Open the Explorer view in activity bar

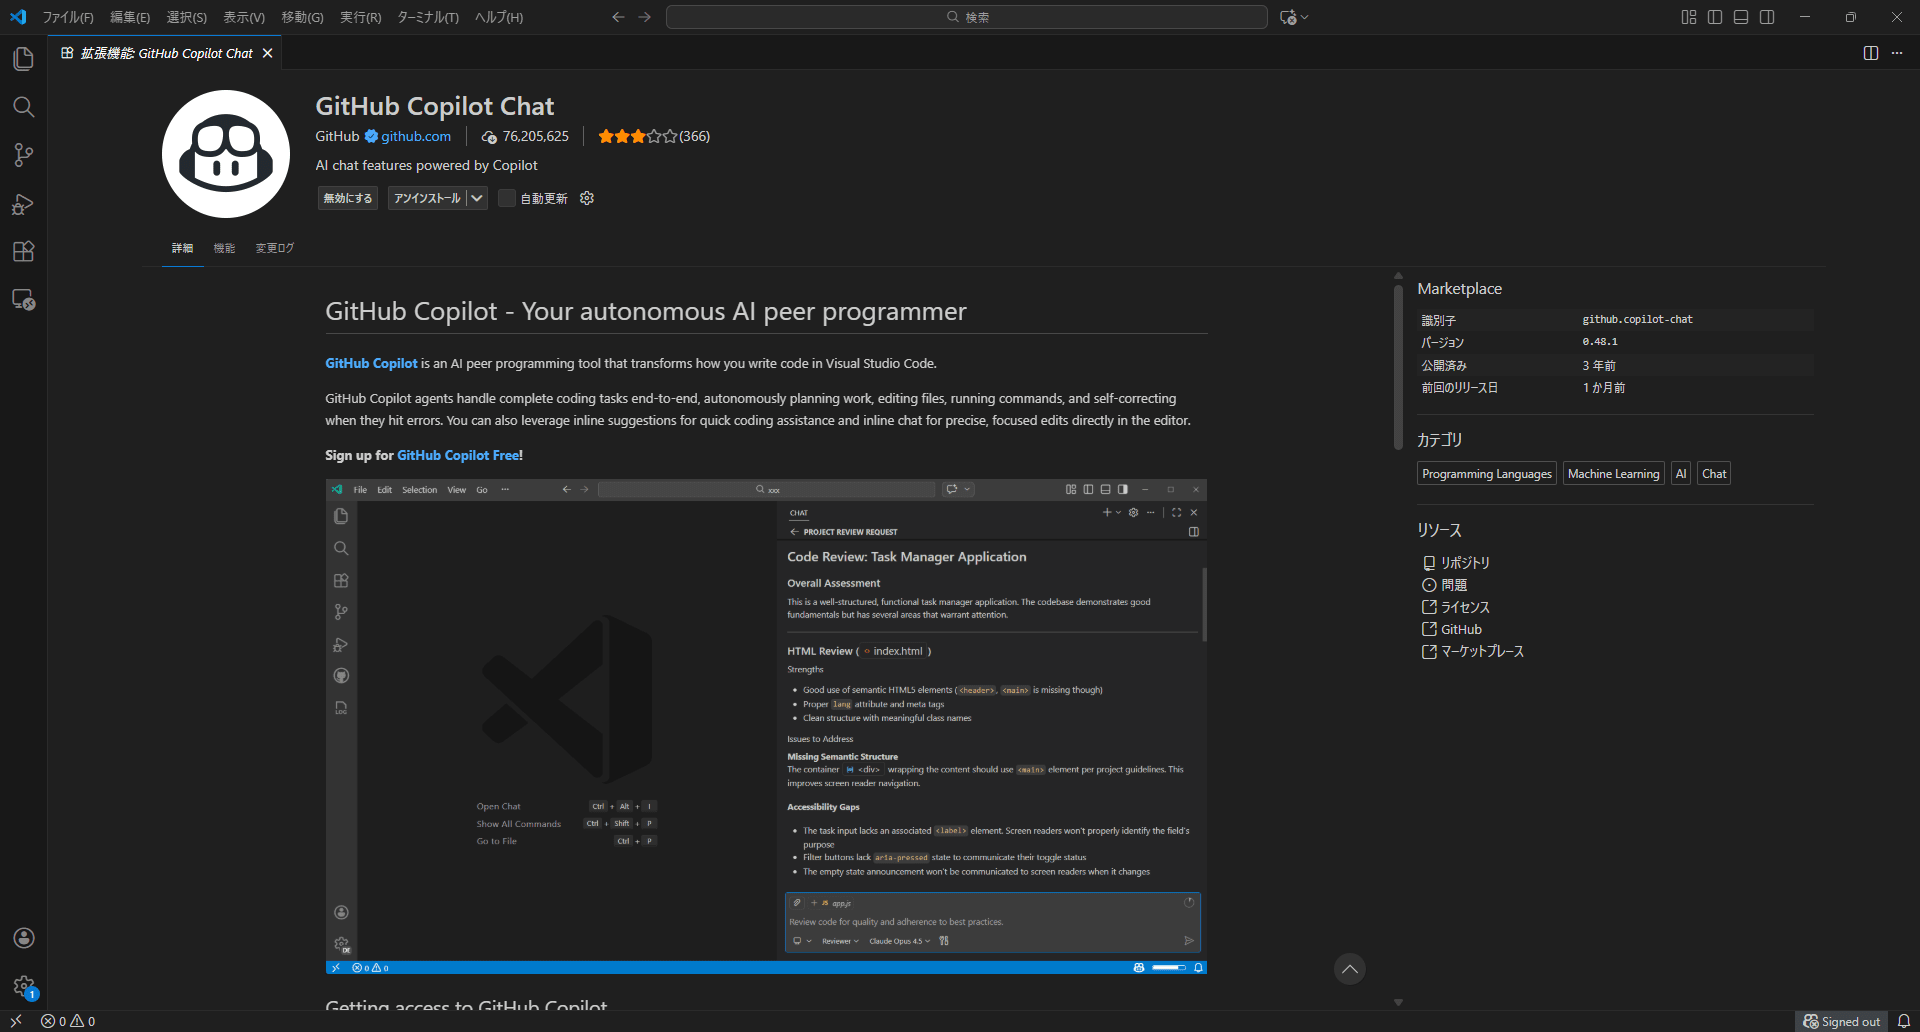coord(23,59)
